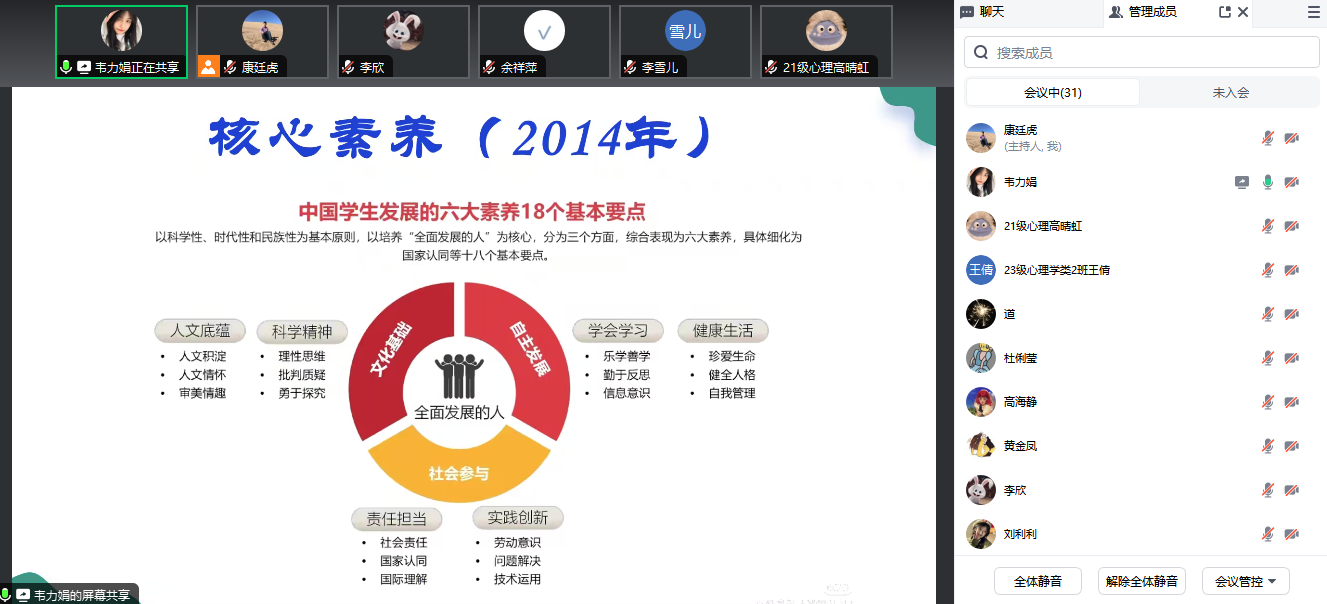Image resolution: width=1327 pixels, height=604 pixels.
Task: Open the hamburger menu in panel header
Action: 1313,12
